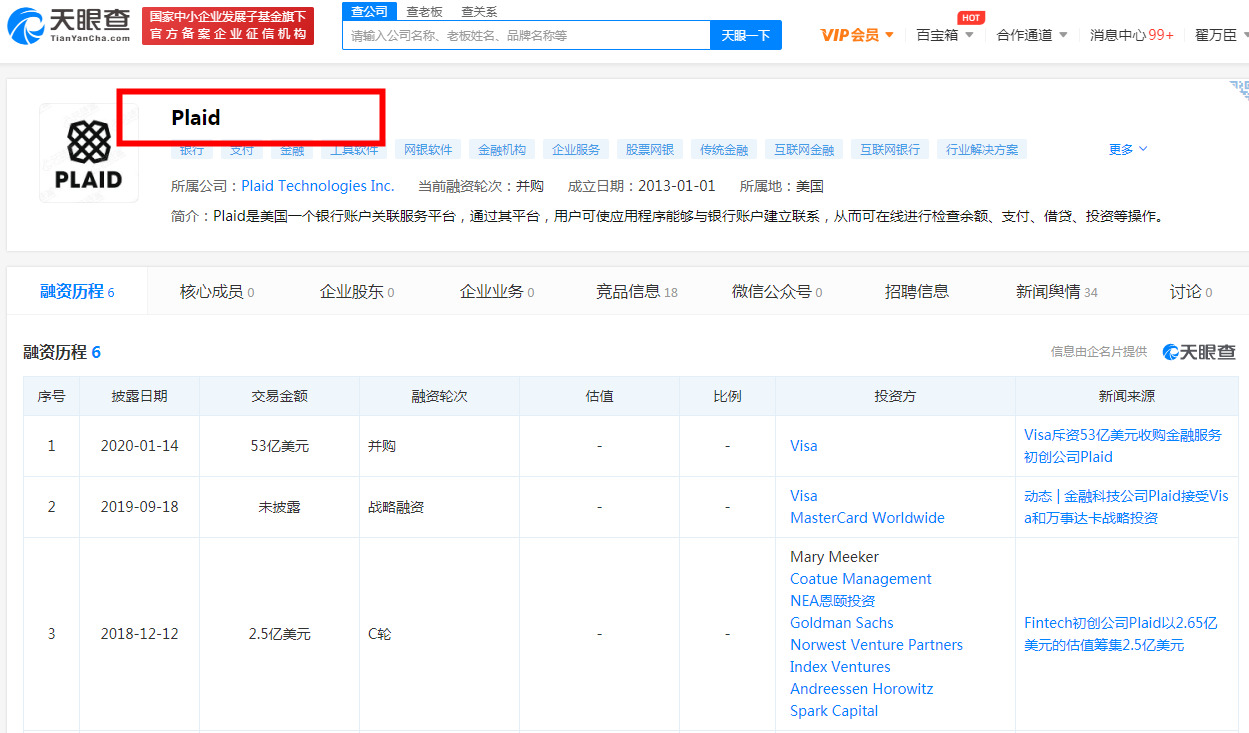Open 消息中心 notifications
This screenshot has height=733, width=1249.
(1132, 35)
